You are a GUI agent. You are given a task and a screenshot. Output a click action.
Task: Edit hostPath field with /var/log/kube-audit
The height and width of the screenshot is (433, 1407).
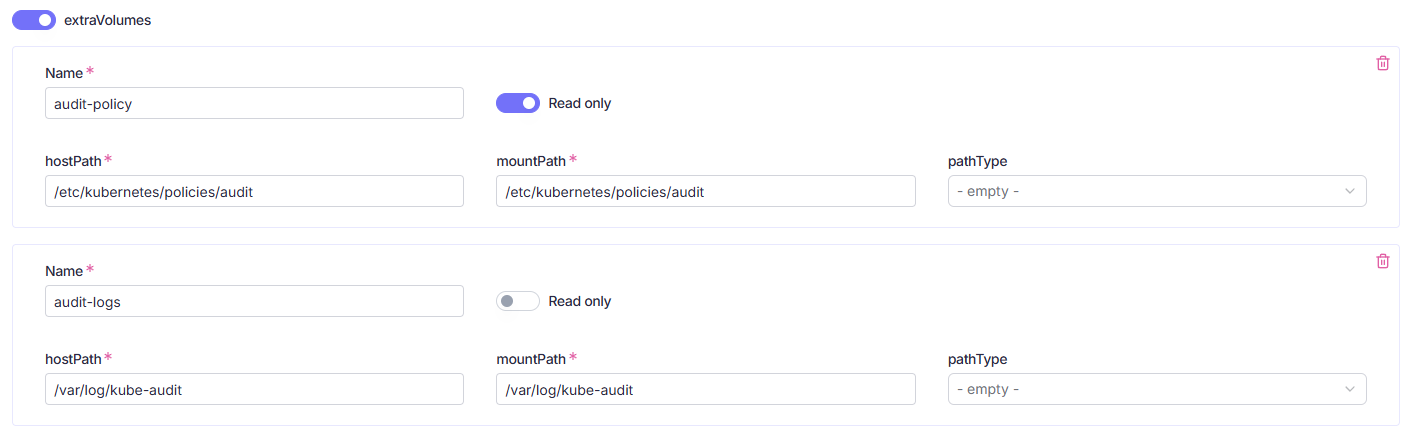pos(254,389)
